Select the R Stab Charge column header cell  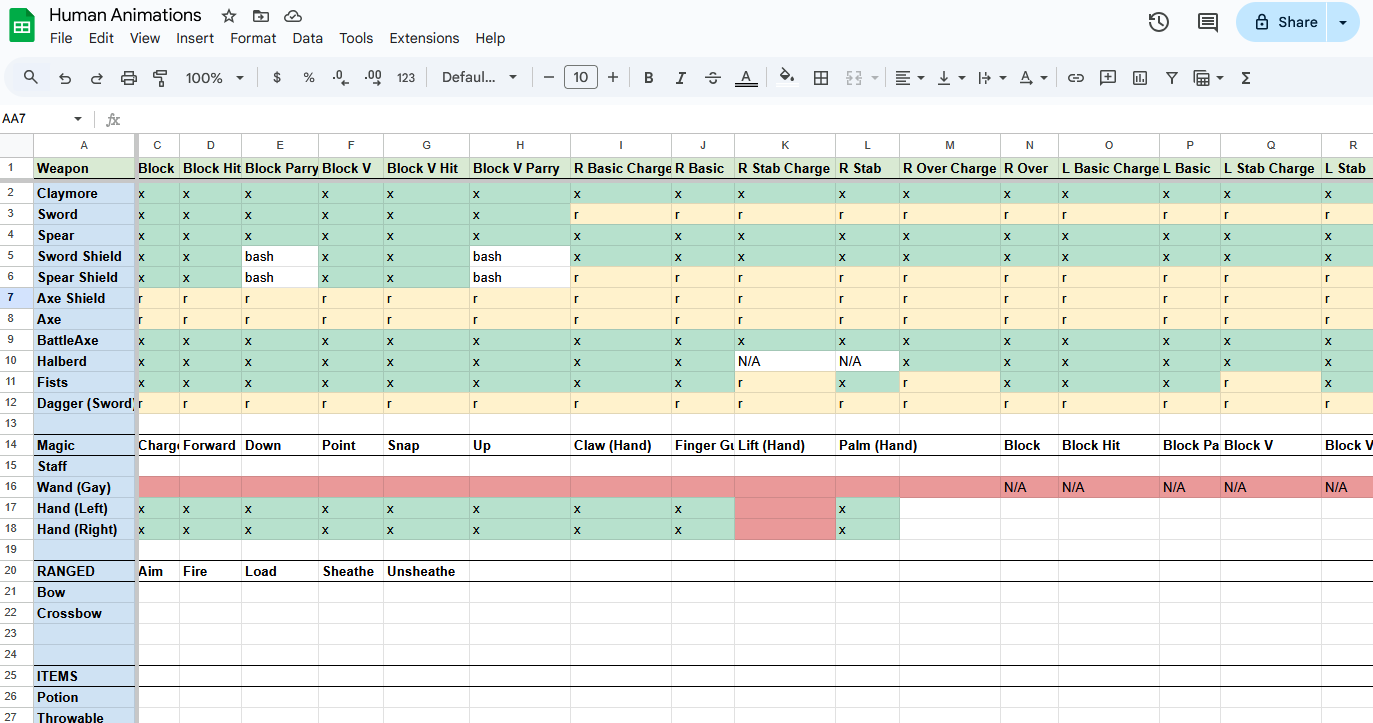785,168
